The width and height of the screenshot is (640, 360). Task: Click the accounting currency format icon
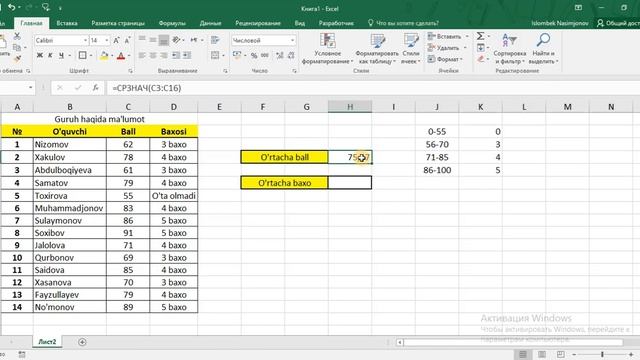pyautogui.click(x=237, y=55)
